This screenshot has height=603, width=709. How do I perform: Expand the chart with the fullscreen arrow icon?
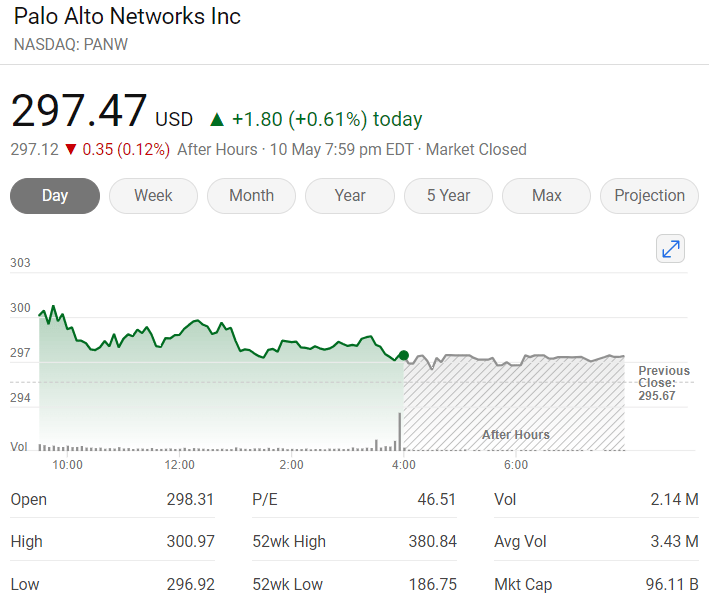(x=670, y=249)
